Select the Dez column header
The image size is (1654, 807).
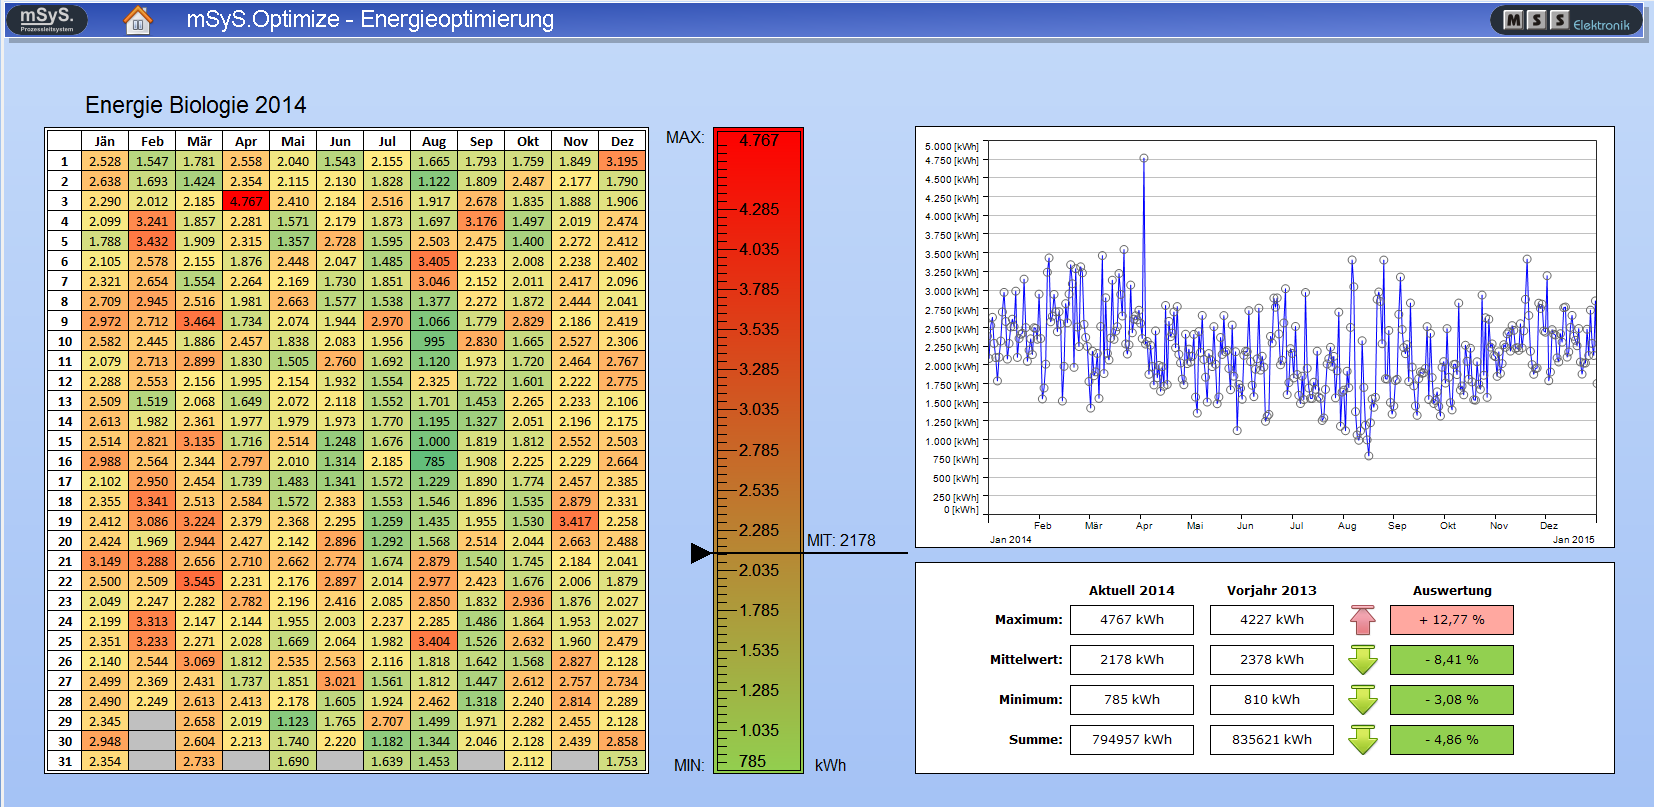622,141
